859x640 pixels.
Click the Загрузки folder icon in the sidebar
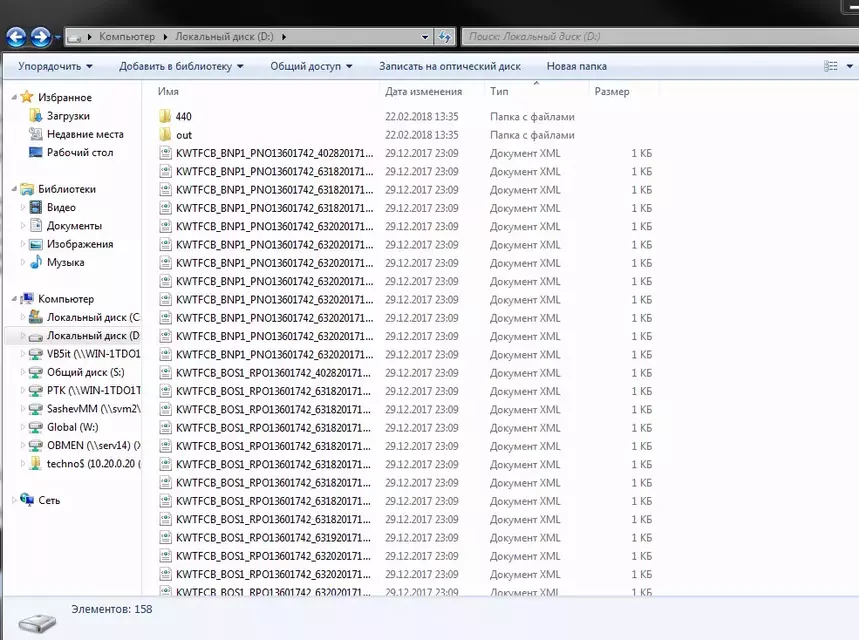pyautogui.click(x=36, y=116)
